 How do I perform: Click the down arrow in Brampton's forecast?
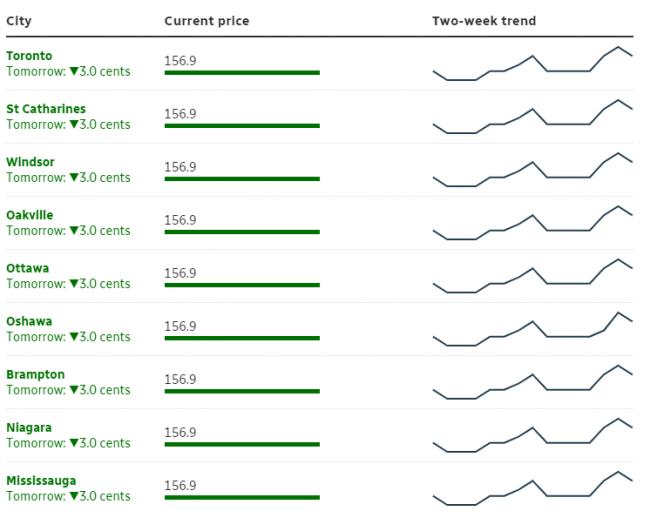point(74,390)
